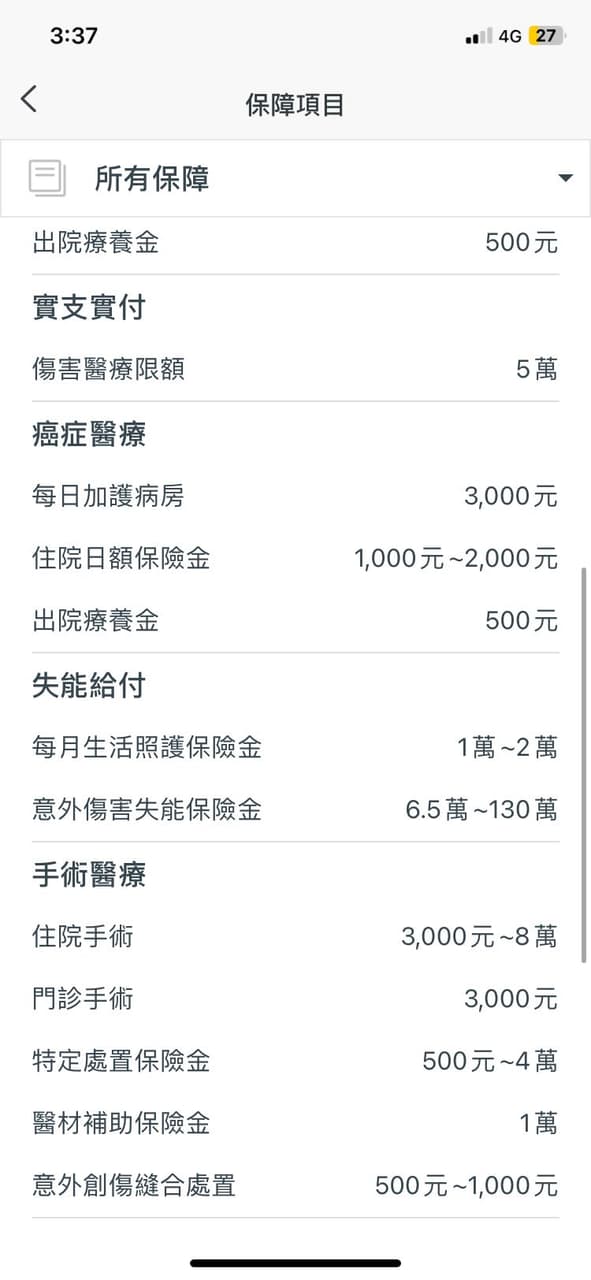
Task: Expand the 所有保障 category selector
Action: [x=295, y=179]
